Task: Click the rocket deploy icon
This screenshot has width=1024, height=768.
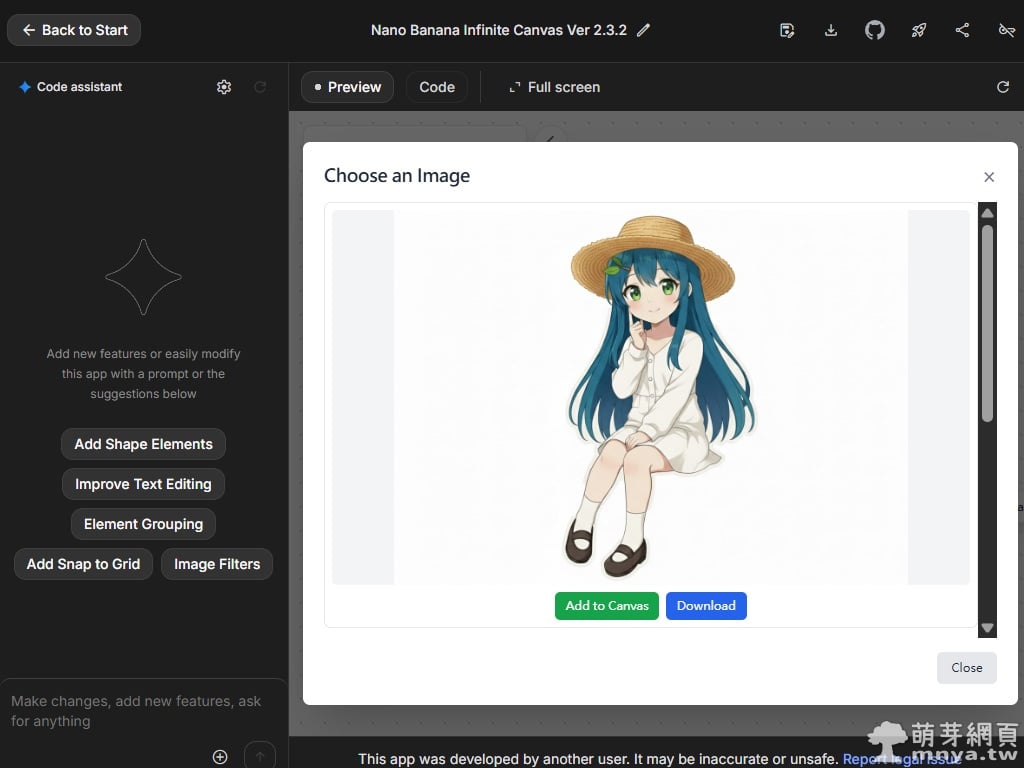Action: point(918,30)
